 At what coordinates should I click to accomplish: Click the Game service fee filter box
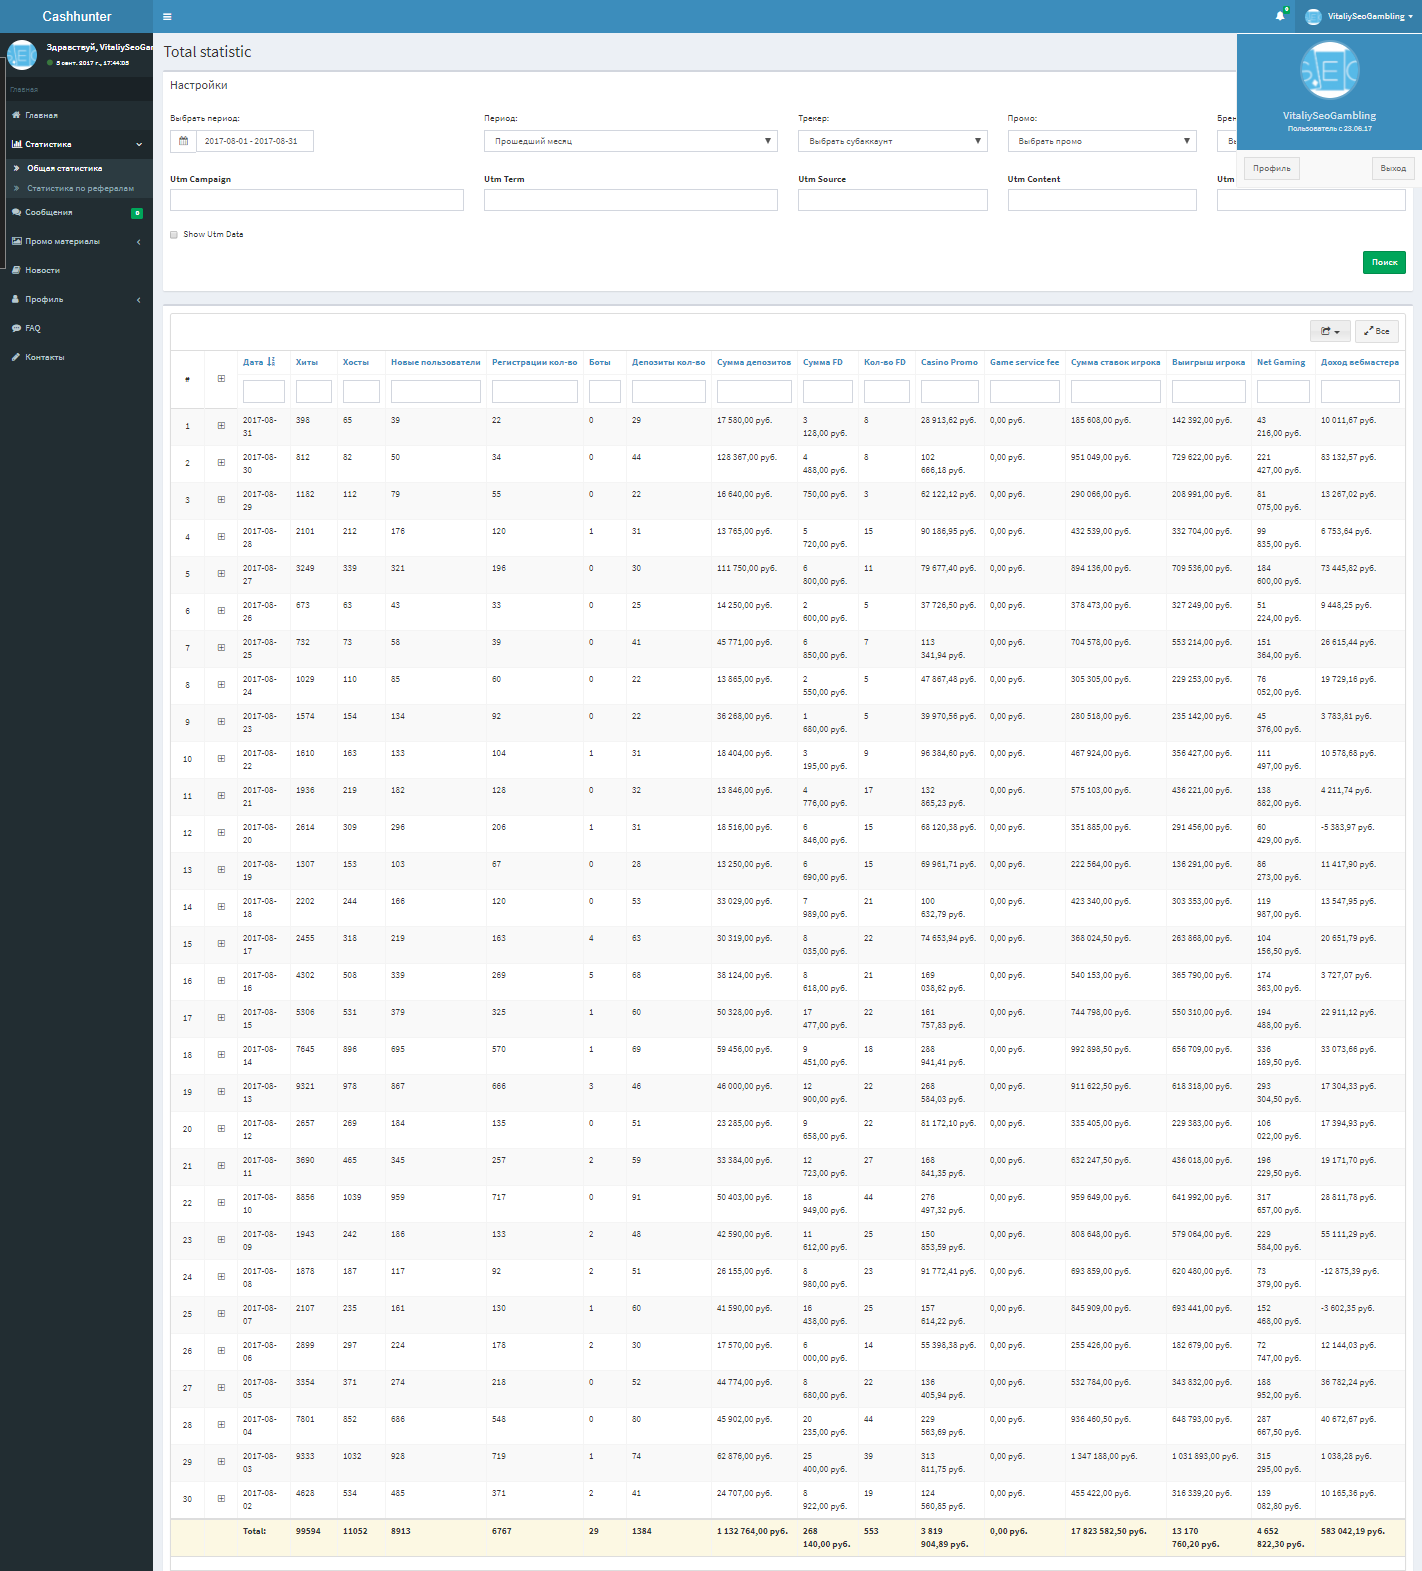[1025, 391]
